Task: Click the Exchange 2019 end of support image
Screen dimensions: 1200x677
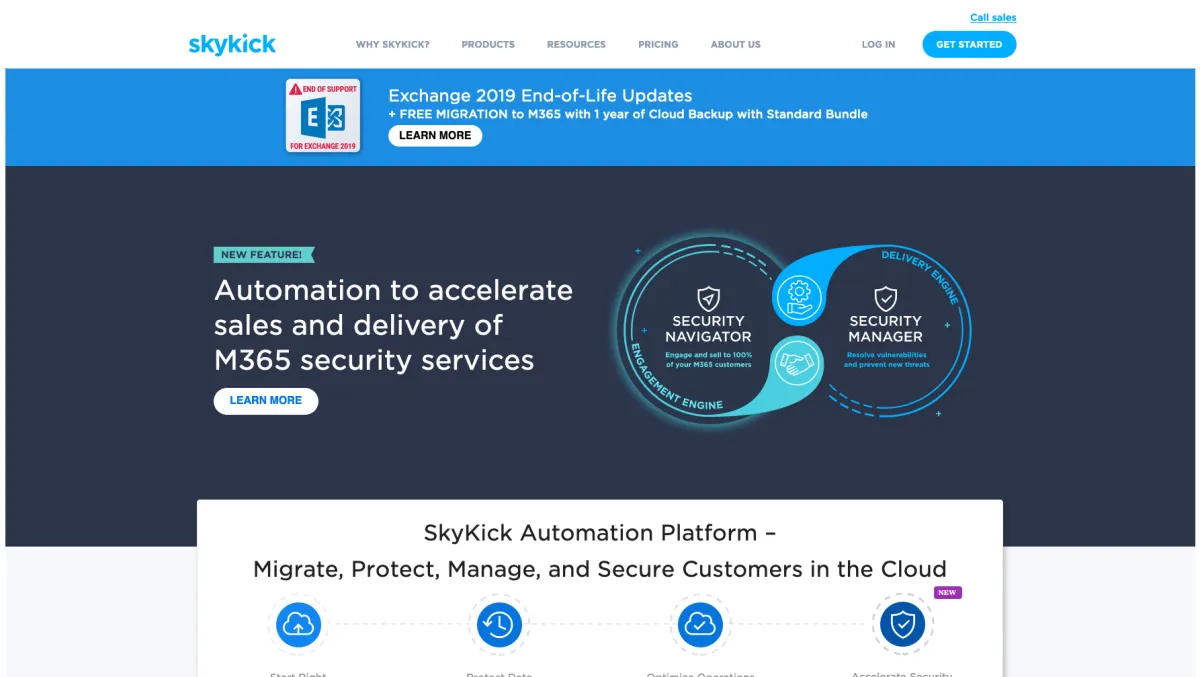Action: 323,116
